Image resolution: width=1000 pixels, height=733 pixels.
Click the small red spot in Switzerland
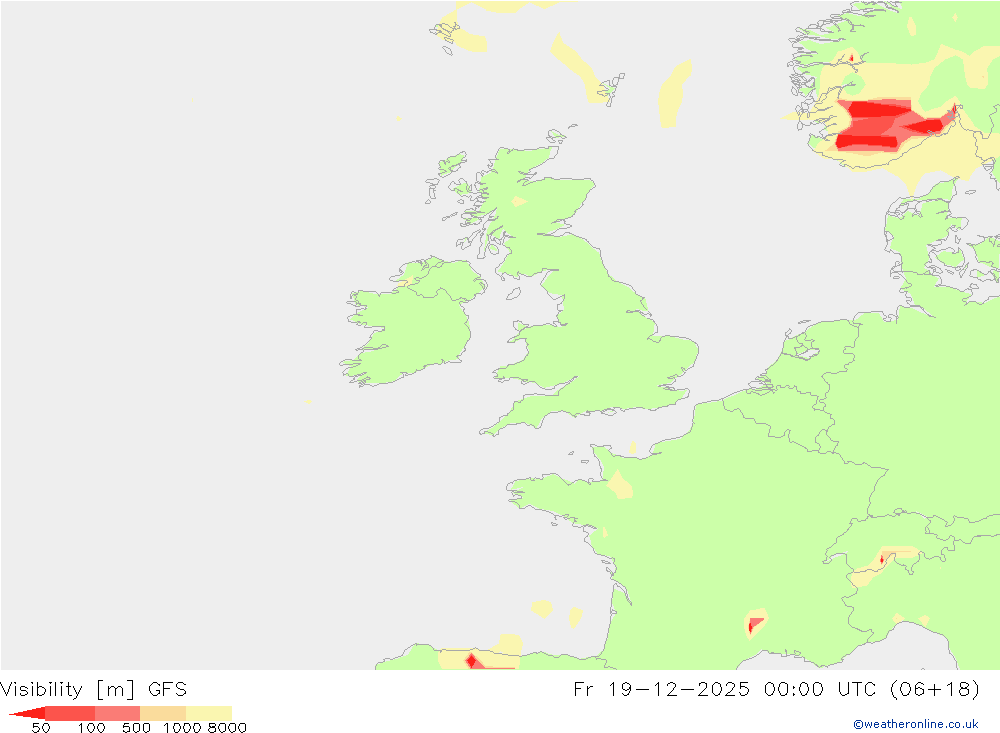point(882,559)
